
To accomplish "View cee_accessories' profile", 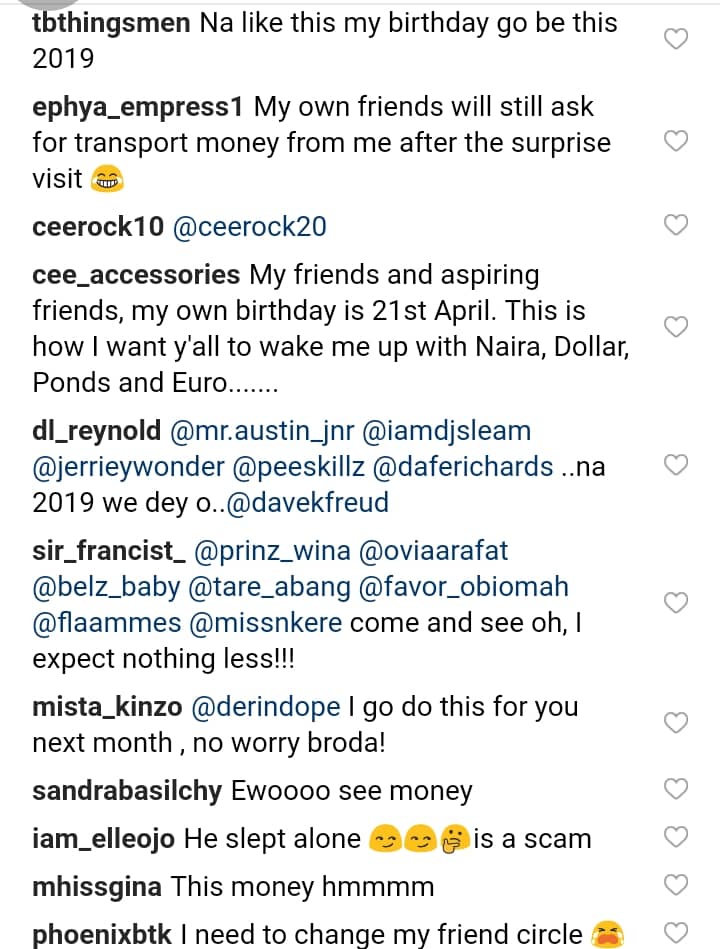I will point(135,274).
